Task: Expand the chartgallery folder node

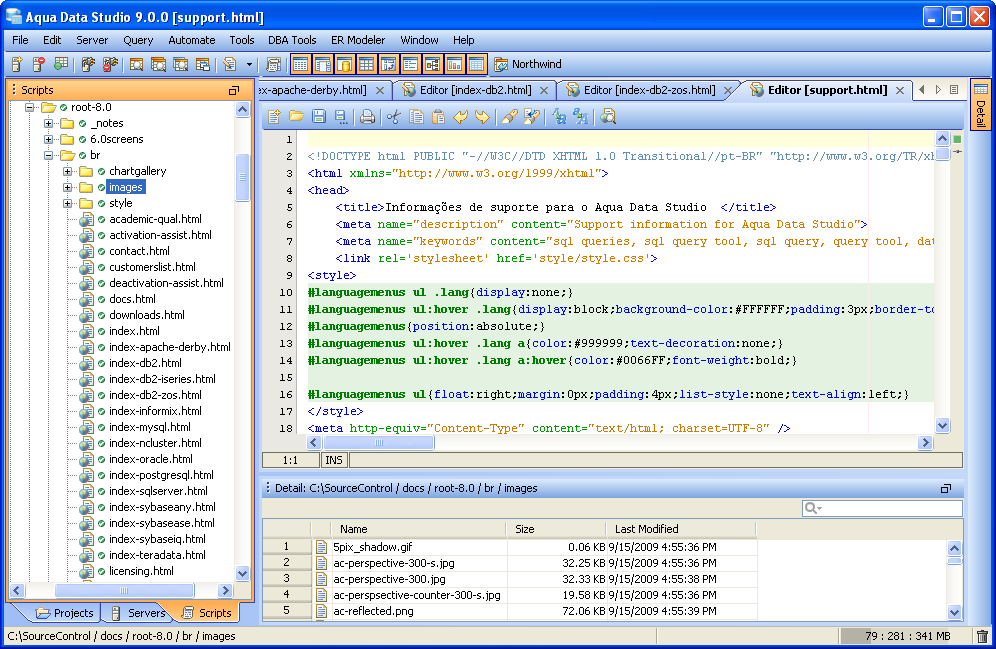Action: [x=69, y=171]
